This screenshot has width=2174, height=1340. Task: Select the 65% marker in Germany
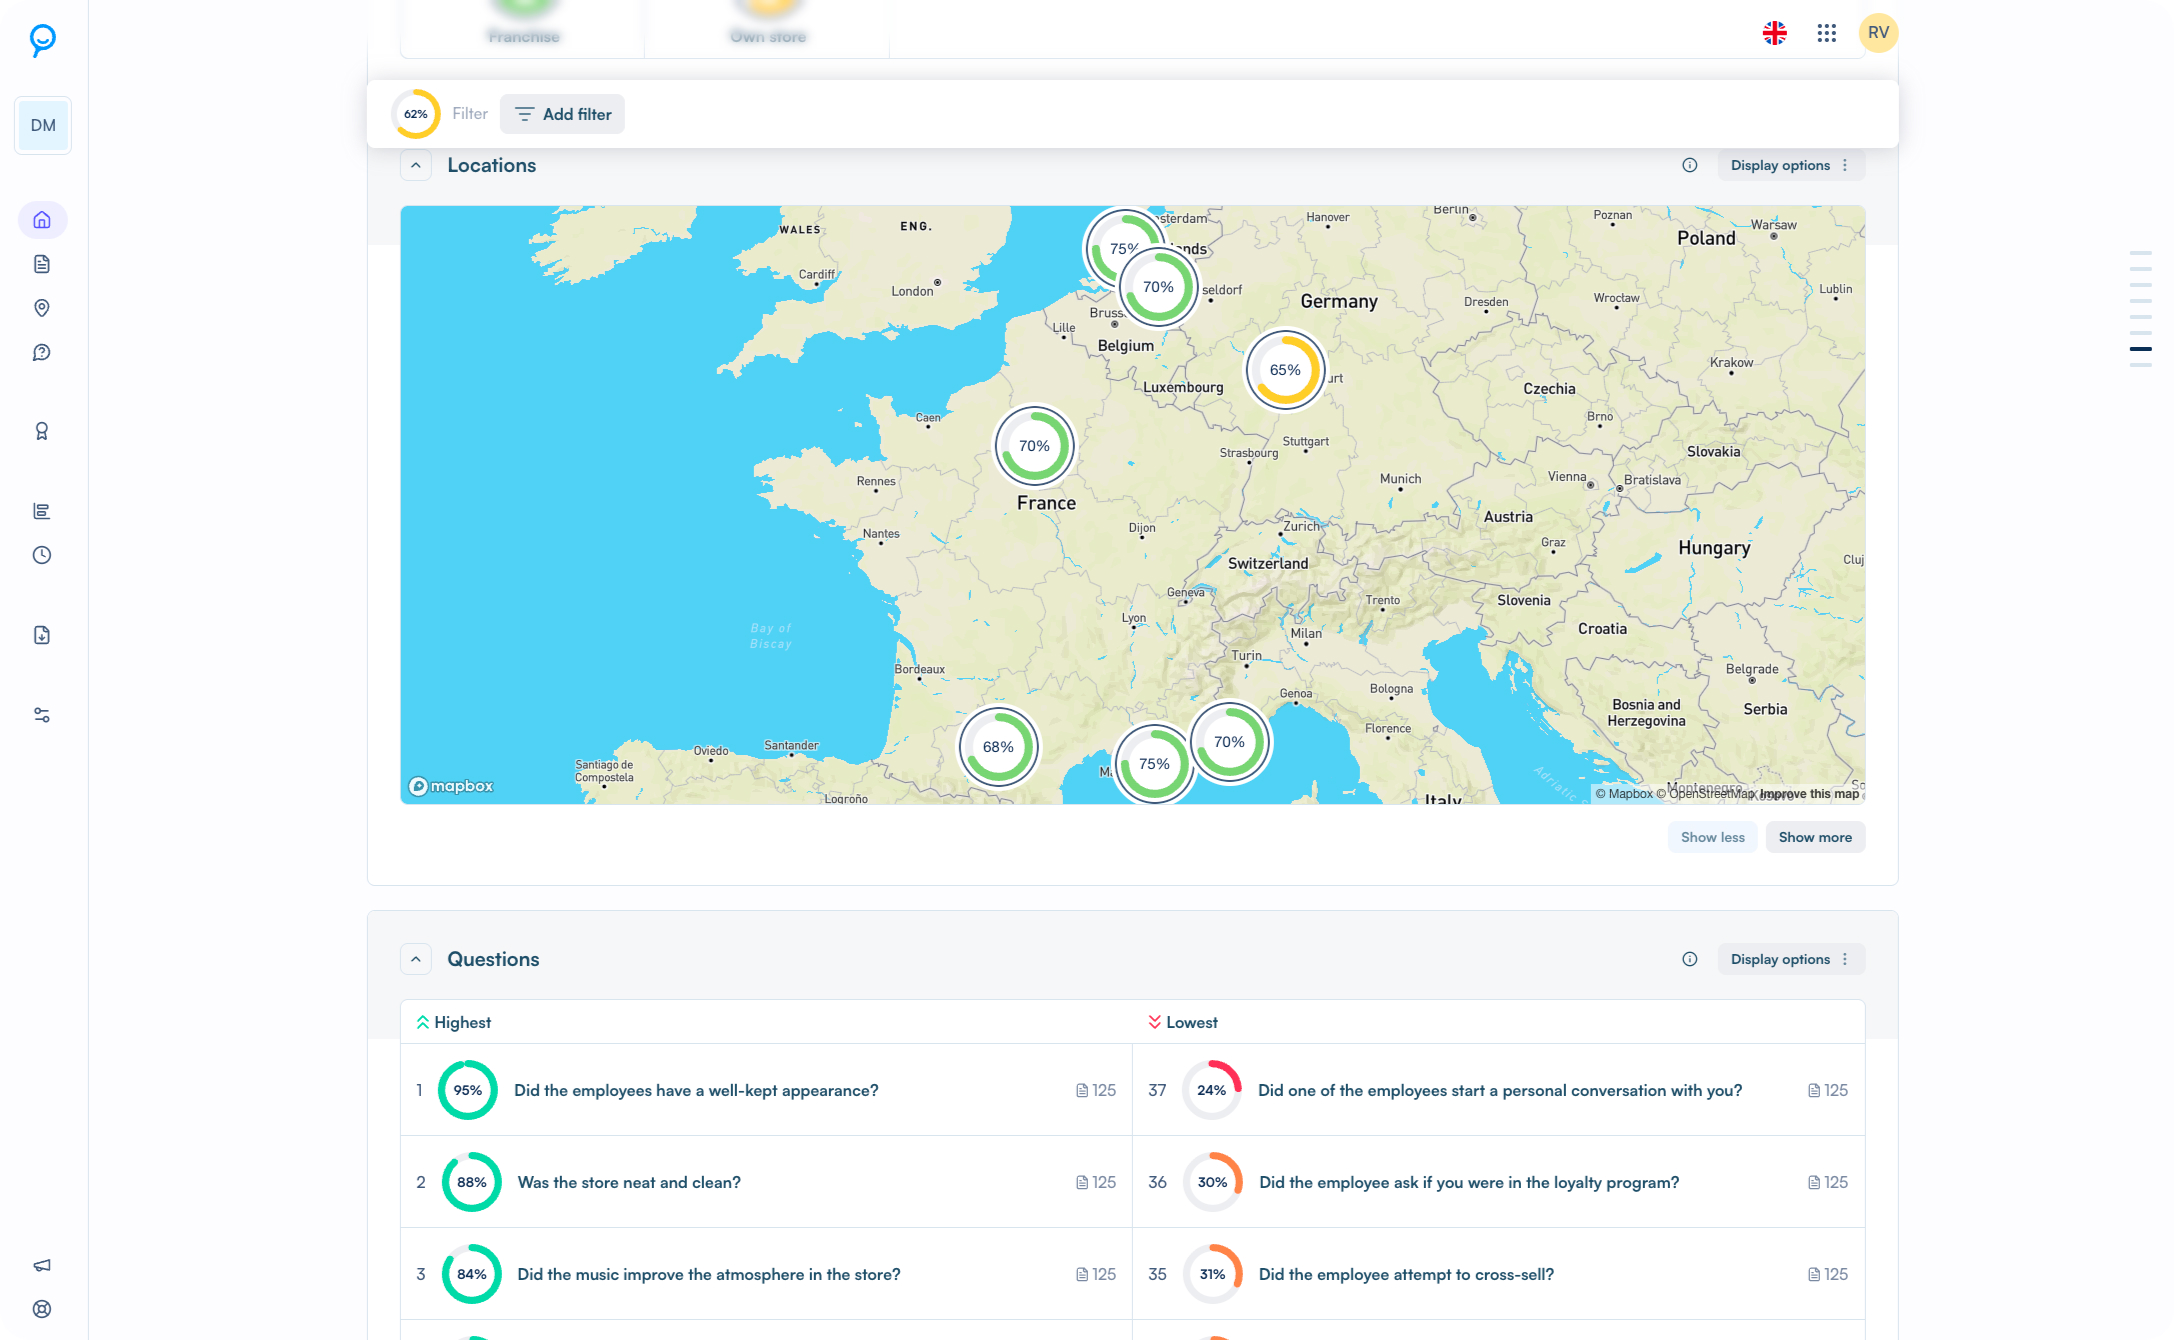click(x=1285, y=370)
